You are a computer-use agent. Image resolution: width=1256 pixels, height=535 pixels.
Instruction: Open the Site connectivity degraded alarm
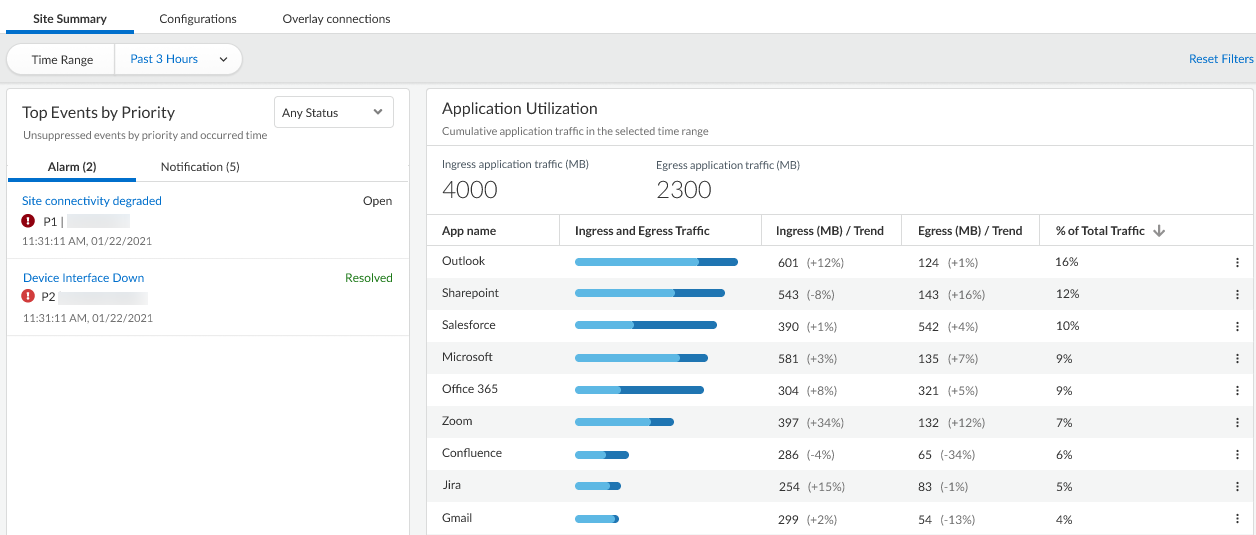pos(92,201)
